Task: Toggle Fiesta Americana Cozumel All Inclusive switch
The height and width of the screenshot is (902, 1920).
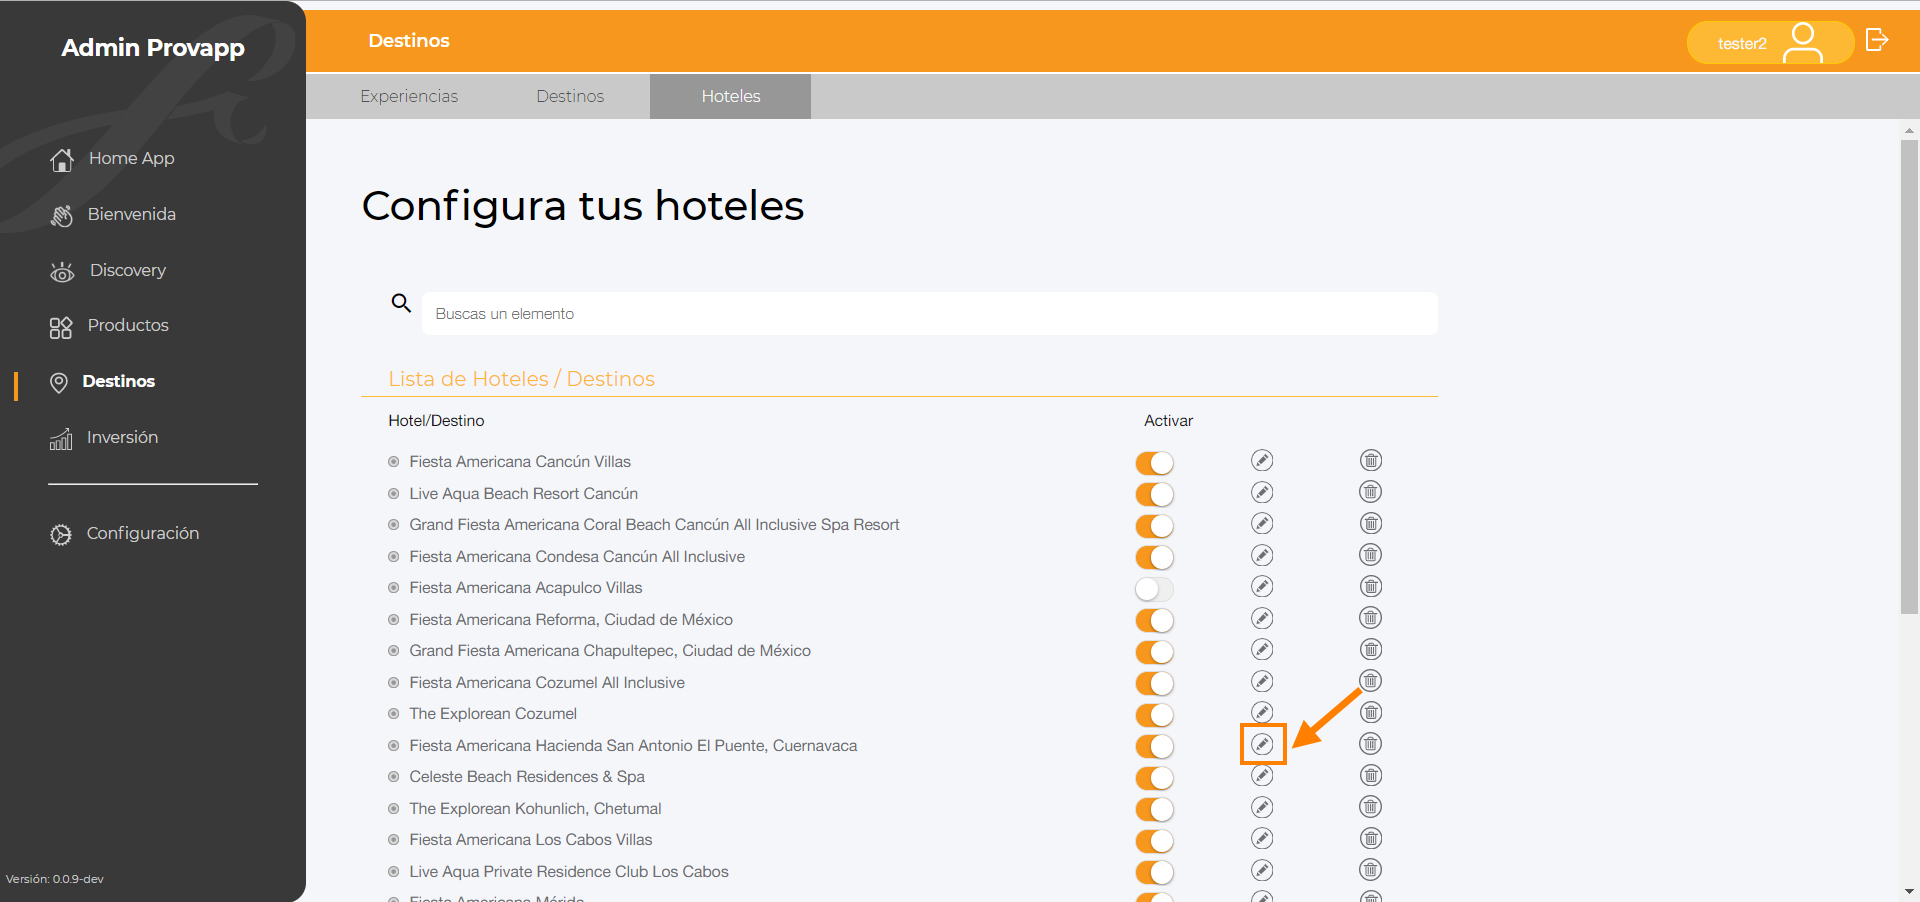Action: tap(1154, 683)
